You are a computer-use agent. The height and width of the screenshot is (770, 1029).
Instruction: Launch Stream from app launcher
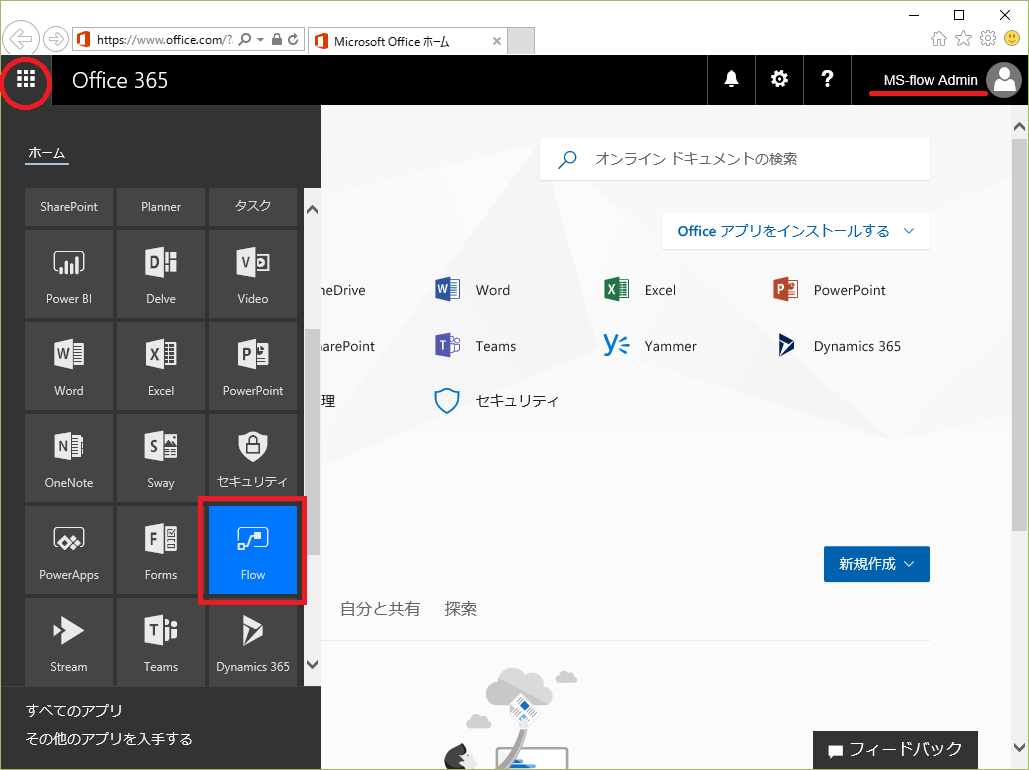pyautogui.click(x=69, y=641)
